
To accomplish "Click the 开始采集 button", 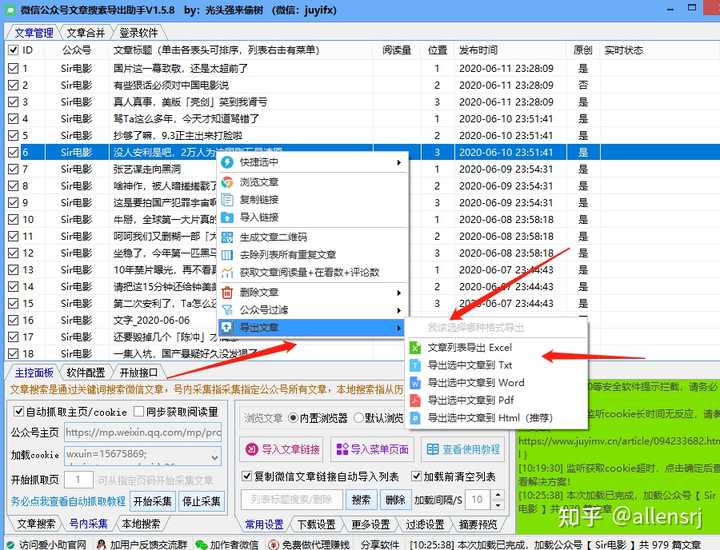I will pos(152,501).
